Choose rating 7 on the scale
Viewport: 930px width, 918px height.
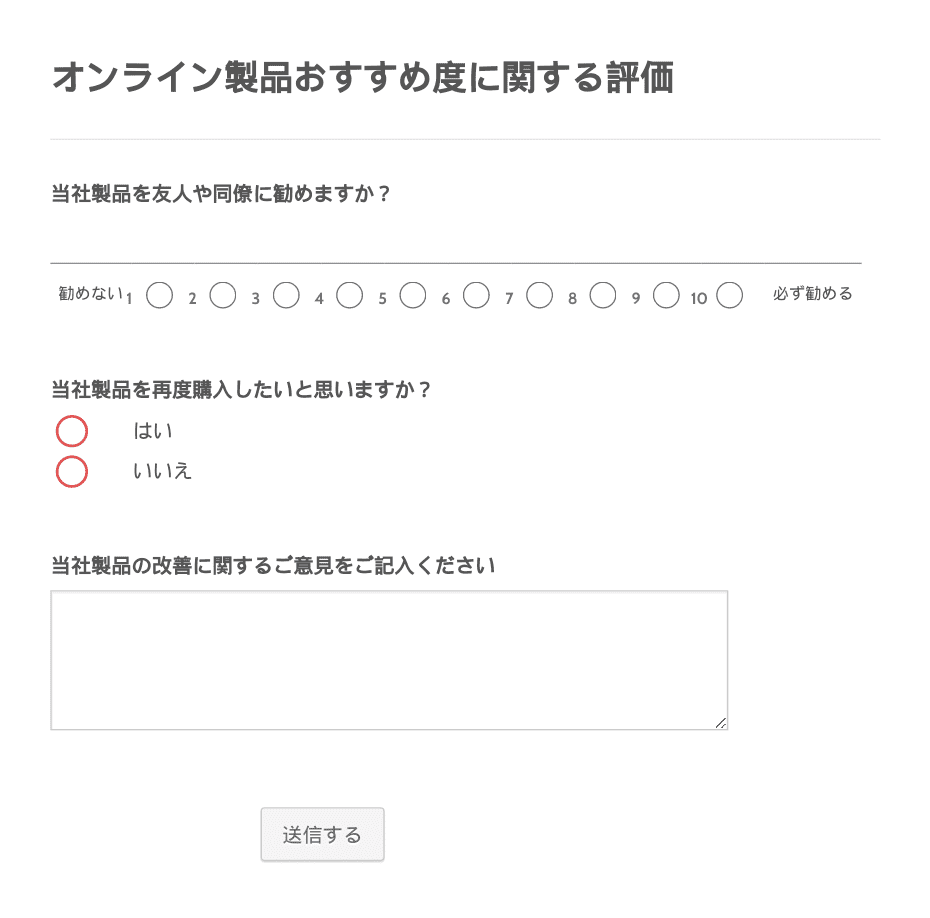540,295
